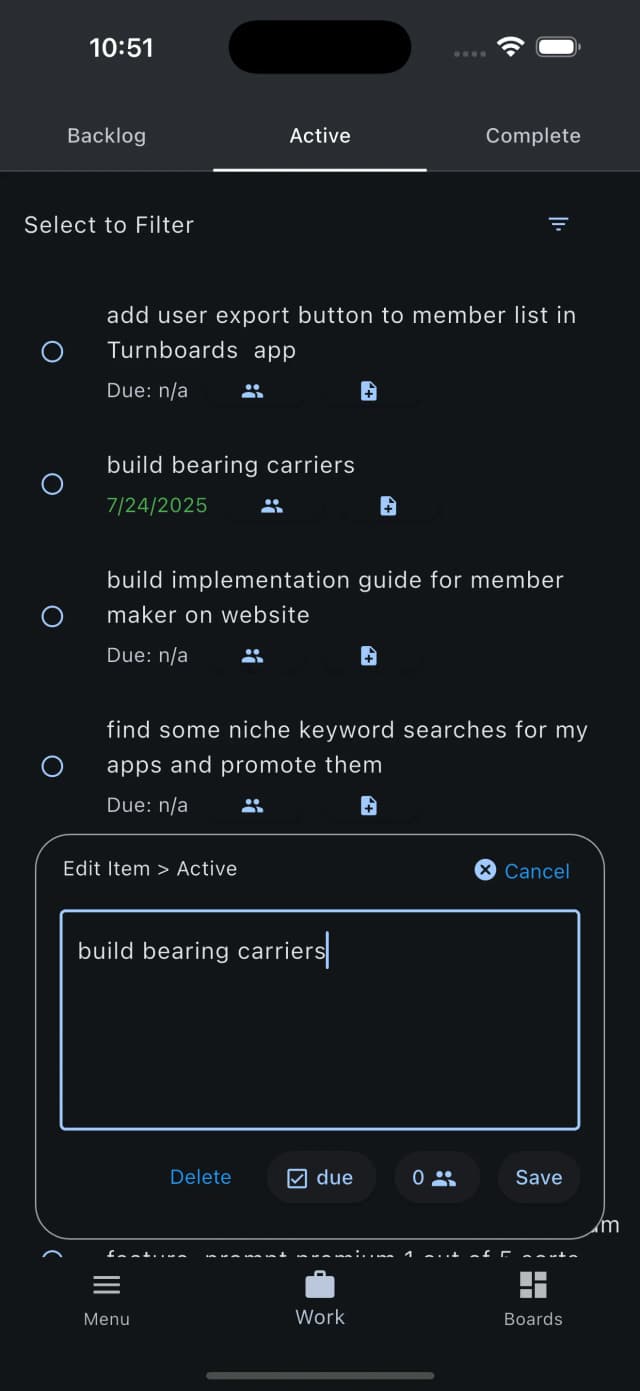640x1391 pixels.
Task: Click the members icon on niche keyword task
Action: [x=253, y=805]
